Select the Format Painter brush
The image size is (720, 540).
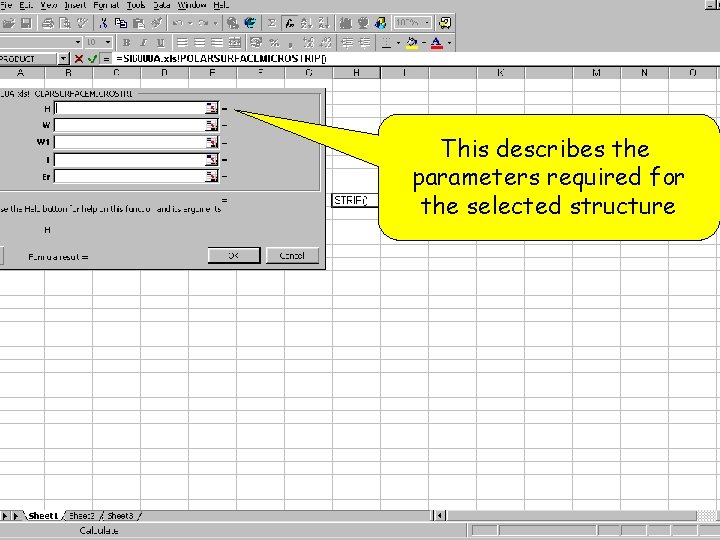[x=156, y=23]
